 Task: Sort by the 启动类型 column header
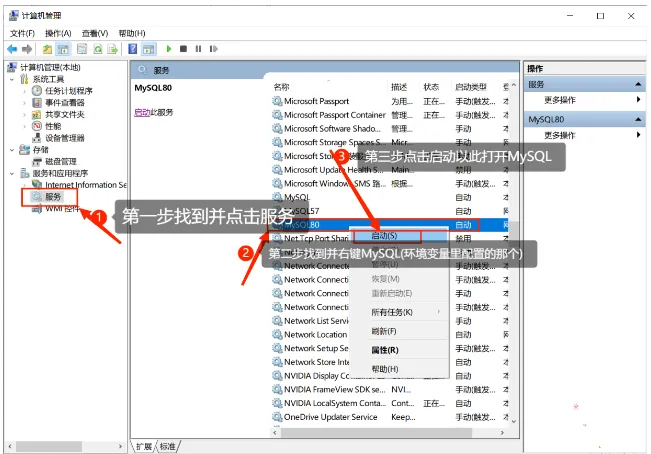click(x=471, y=87)
